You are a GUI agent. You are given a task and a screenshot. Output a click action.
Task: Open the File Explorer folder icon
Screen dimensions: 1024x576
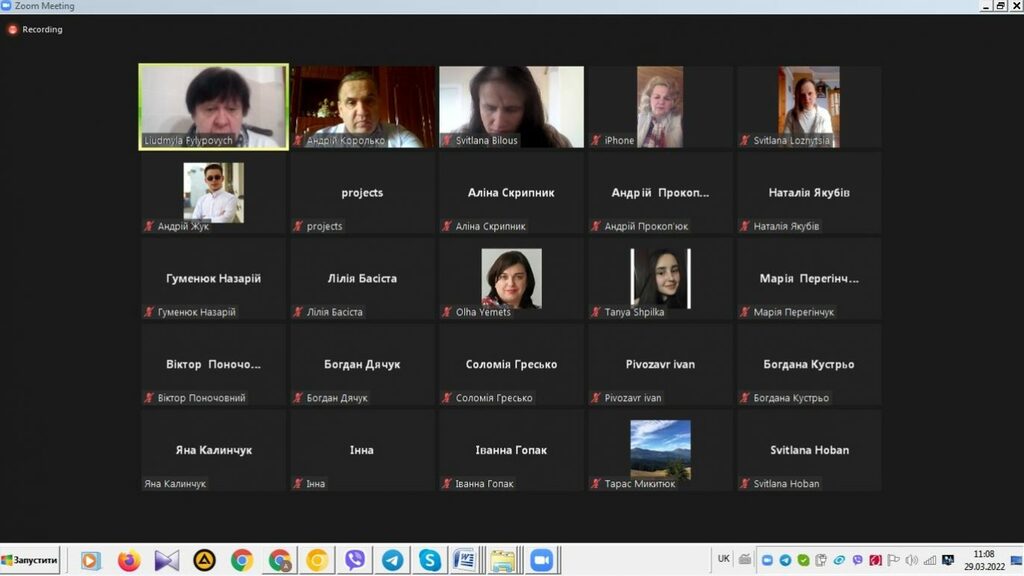[503, 561]
